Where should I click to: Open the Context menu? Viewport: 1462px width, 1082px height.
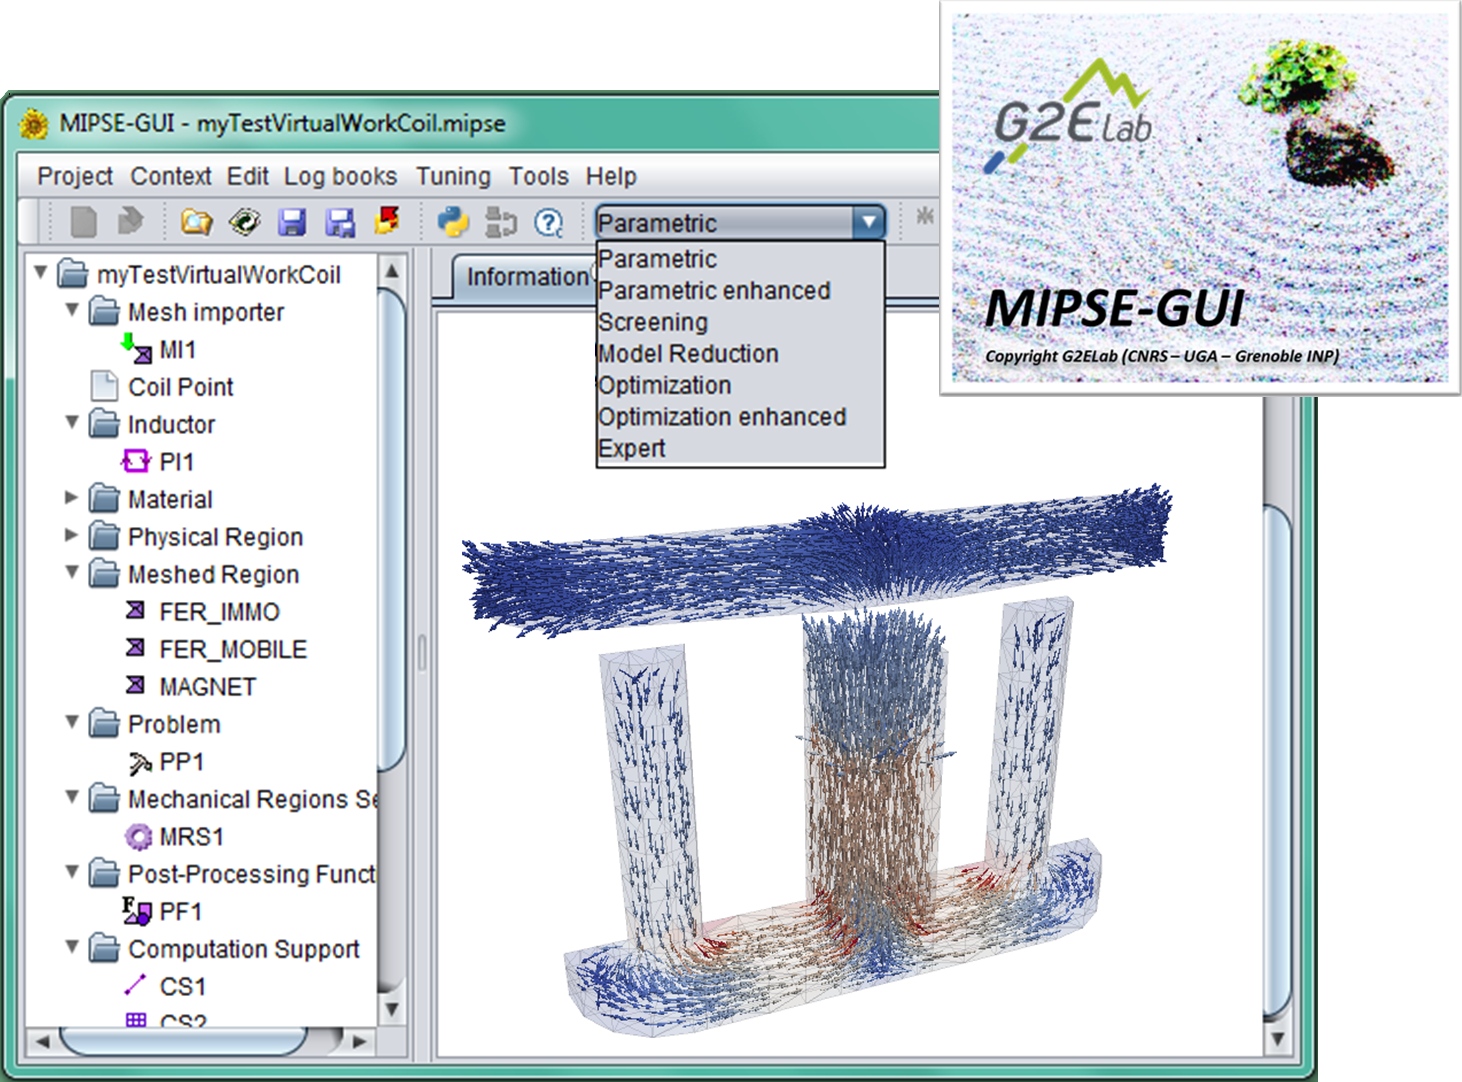(171, 176)
